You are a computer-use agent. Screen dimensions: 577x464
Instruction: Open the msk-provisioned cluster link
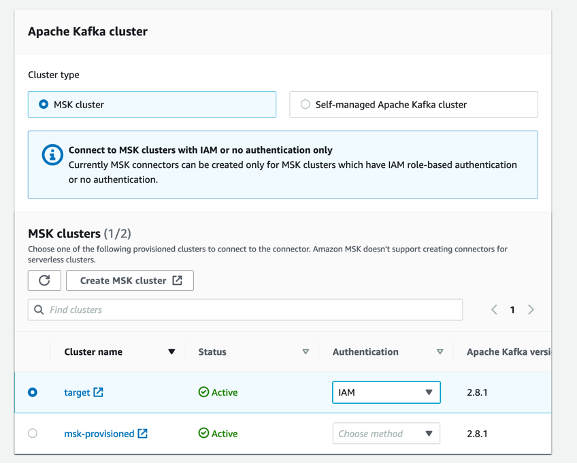(x=106, y=434)
